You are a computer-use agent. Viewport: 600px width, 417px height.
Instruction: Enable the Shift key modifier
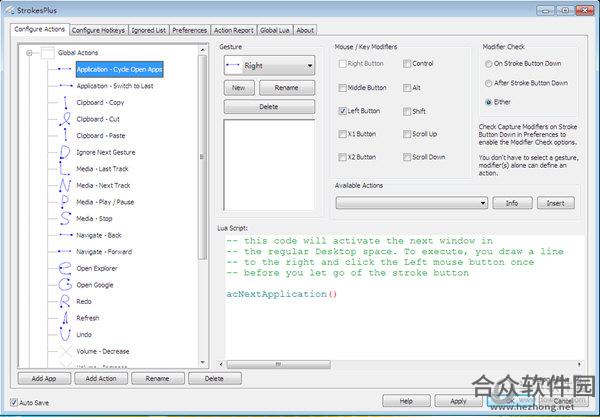point(407,111)
